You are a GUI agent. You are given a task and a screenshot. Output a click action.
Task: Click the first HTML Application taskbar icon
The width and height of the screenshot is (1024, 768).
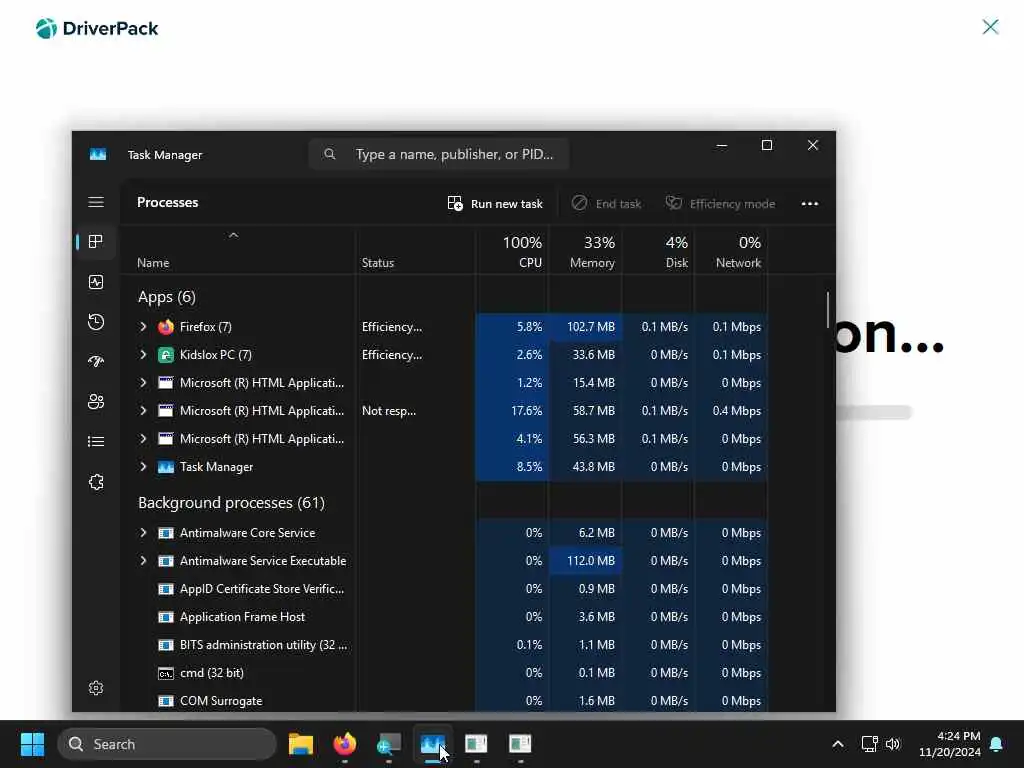point(476,744)
